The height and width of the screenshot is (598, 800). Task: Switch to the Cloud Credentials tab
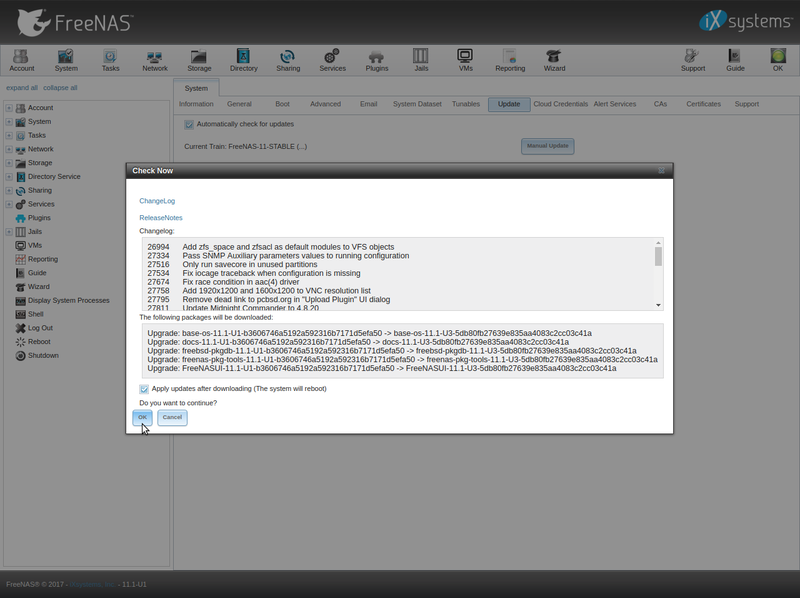pyautogui.click(x=560, y=104)
